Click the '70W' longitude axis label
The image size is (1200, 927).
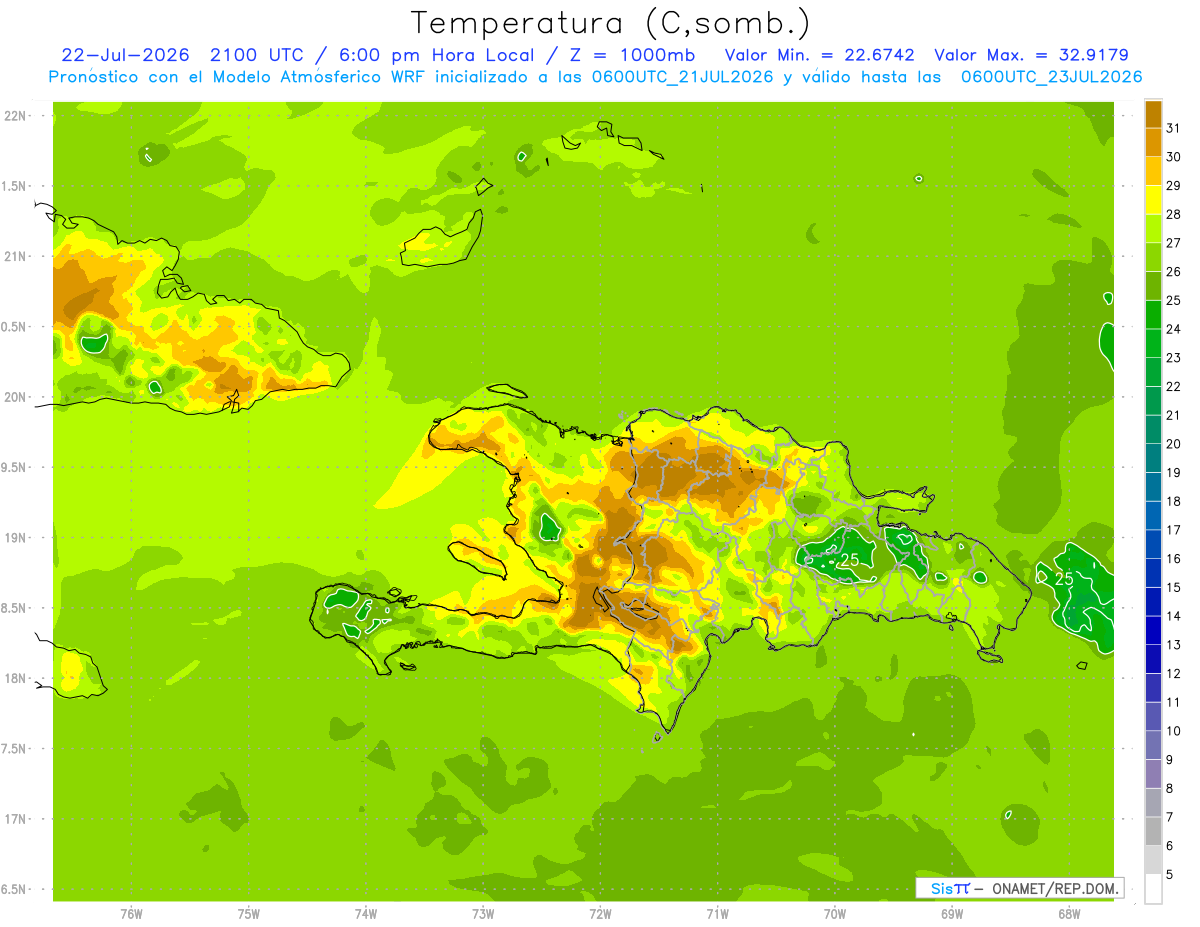click(x=835, y=913)
